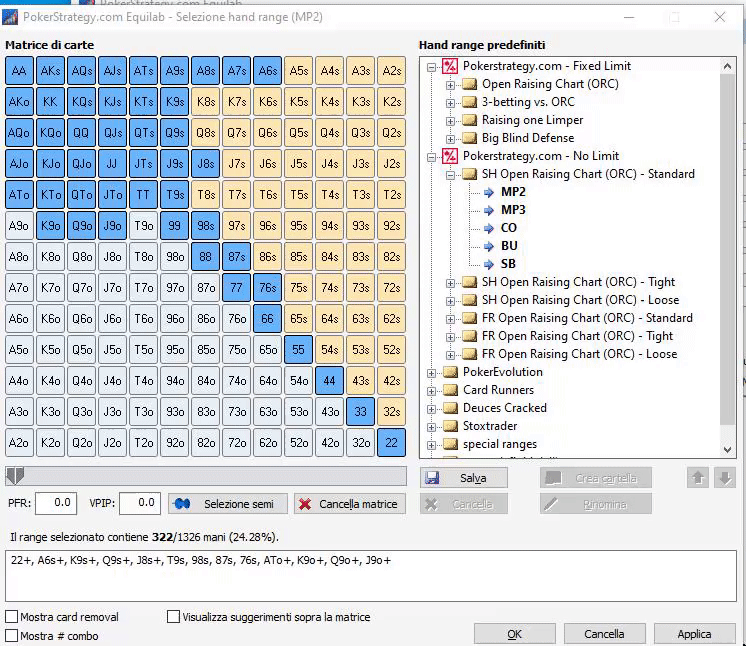Click the Deuces Cracked folder icon
This screenshot has width=746, height=646.
[x=450, y=408]
